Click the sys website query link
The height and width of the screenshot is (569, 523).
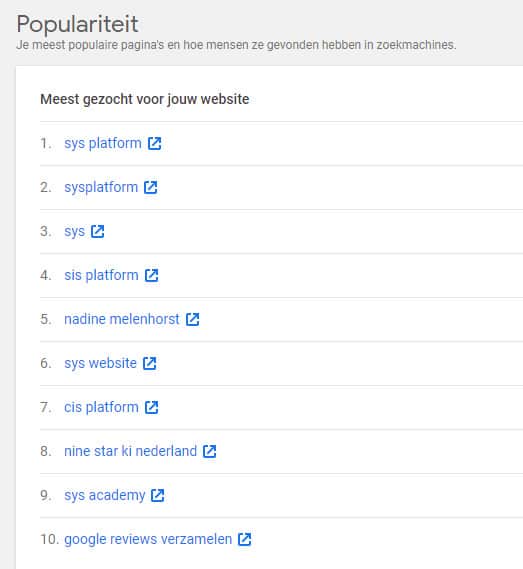[100, 364]
